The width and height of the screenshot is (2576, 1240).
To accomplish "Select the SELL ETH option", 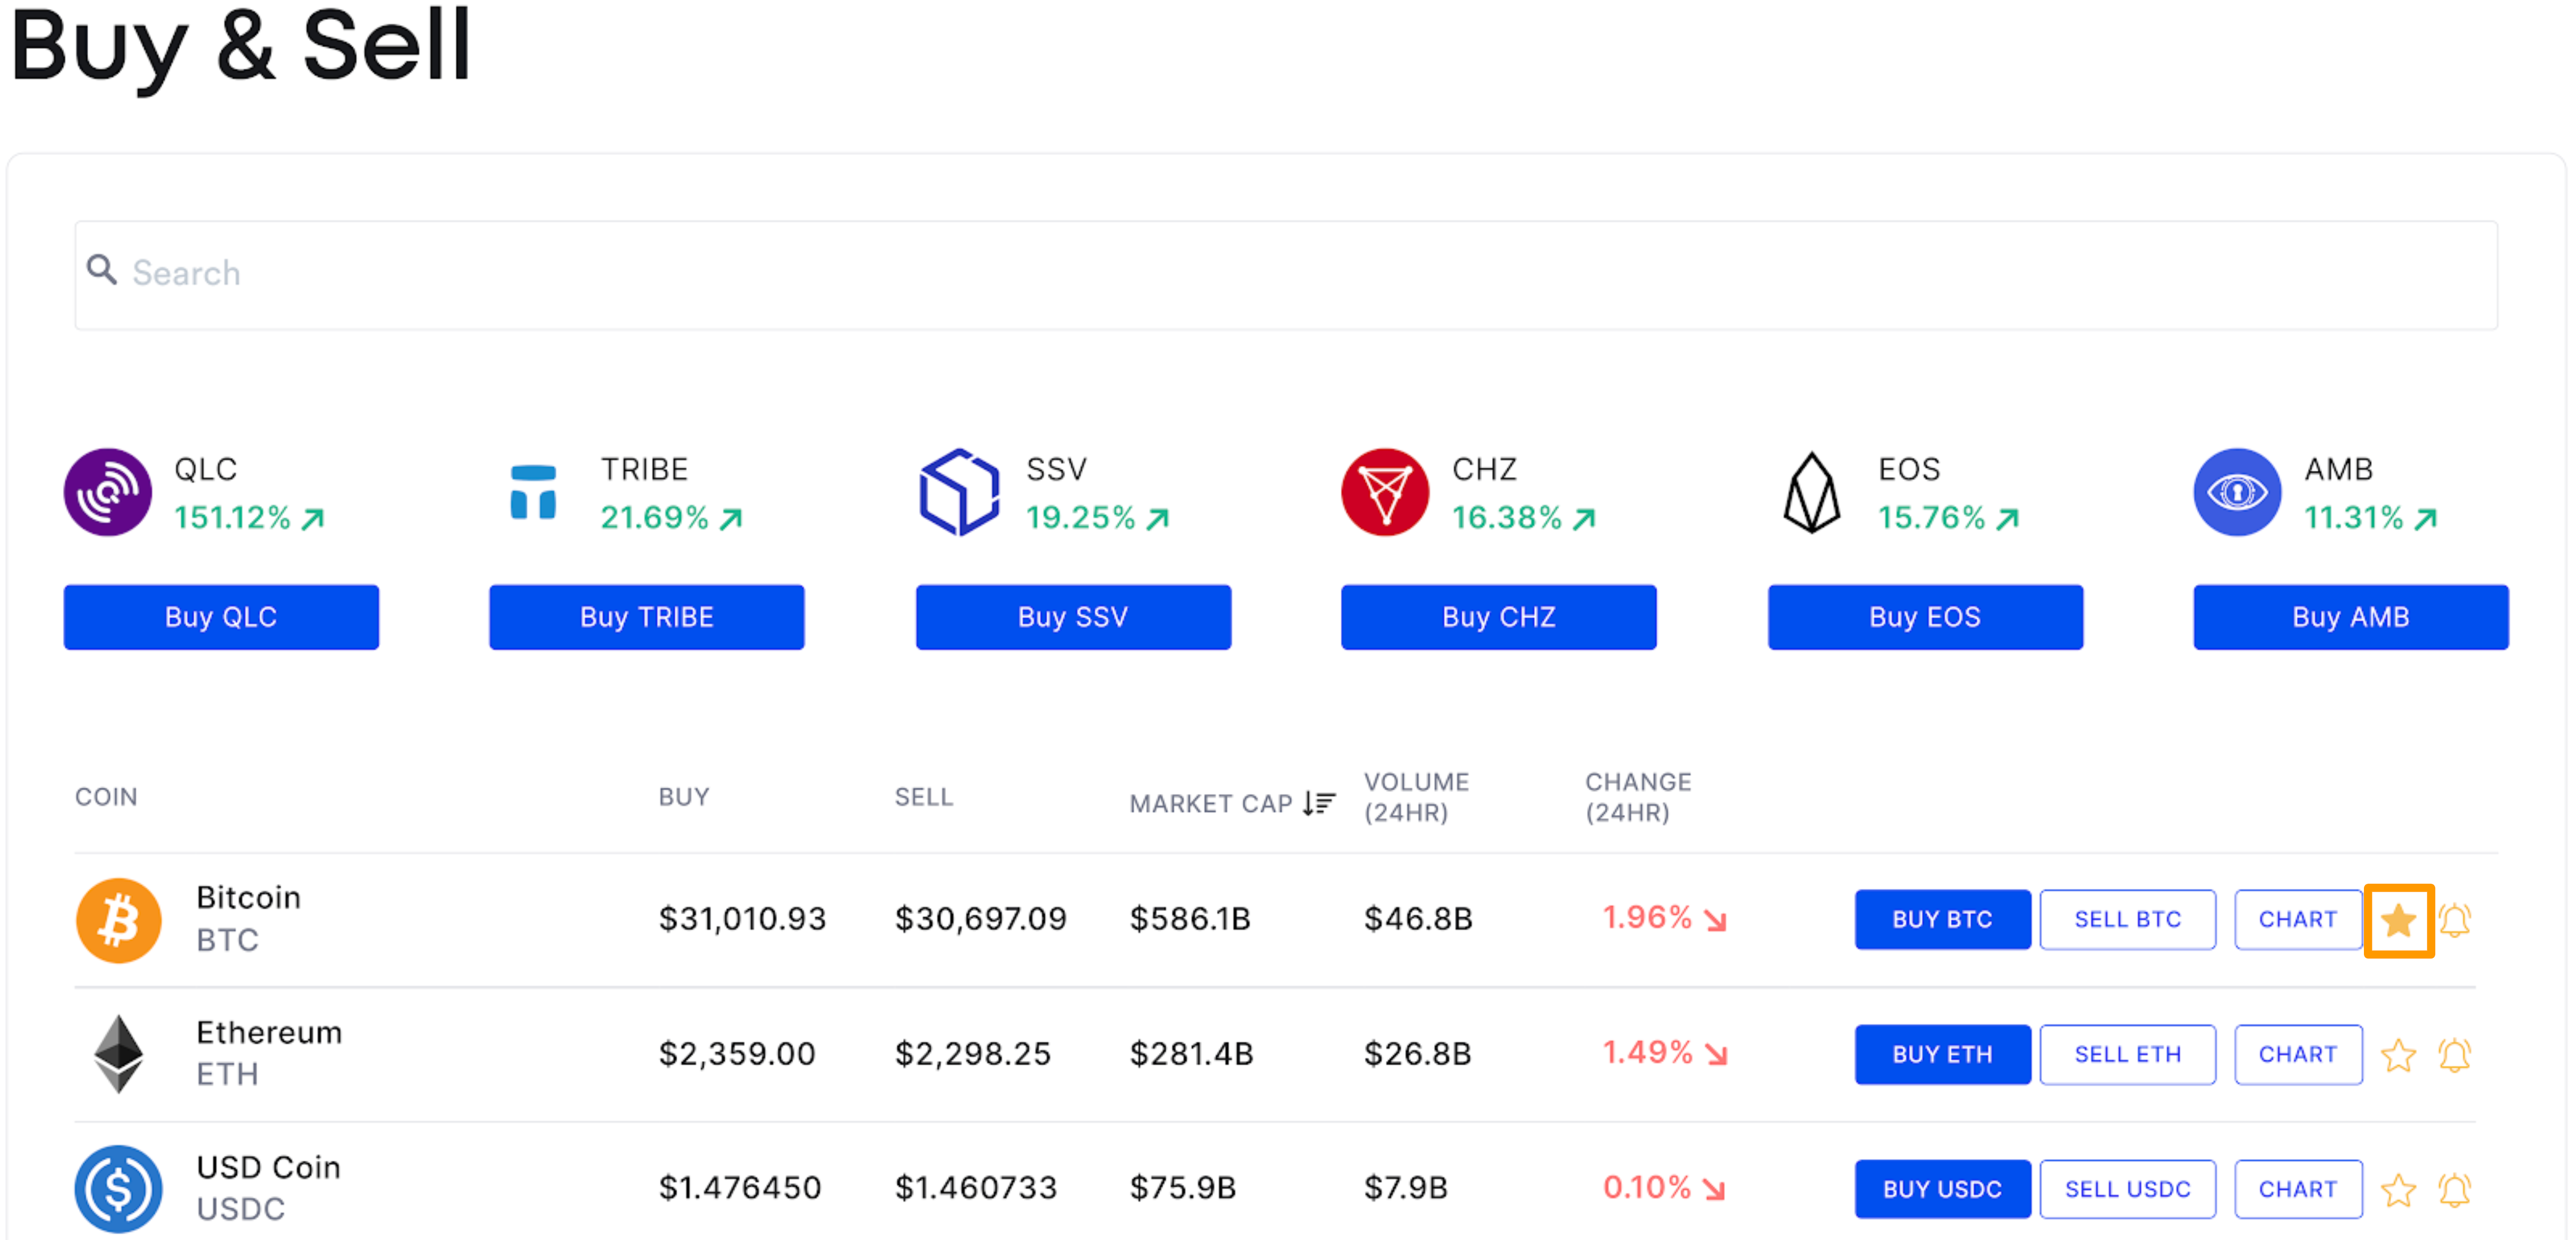I will click(2127, 1053).
